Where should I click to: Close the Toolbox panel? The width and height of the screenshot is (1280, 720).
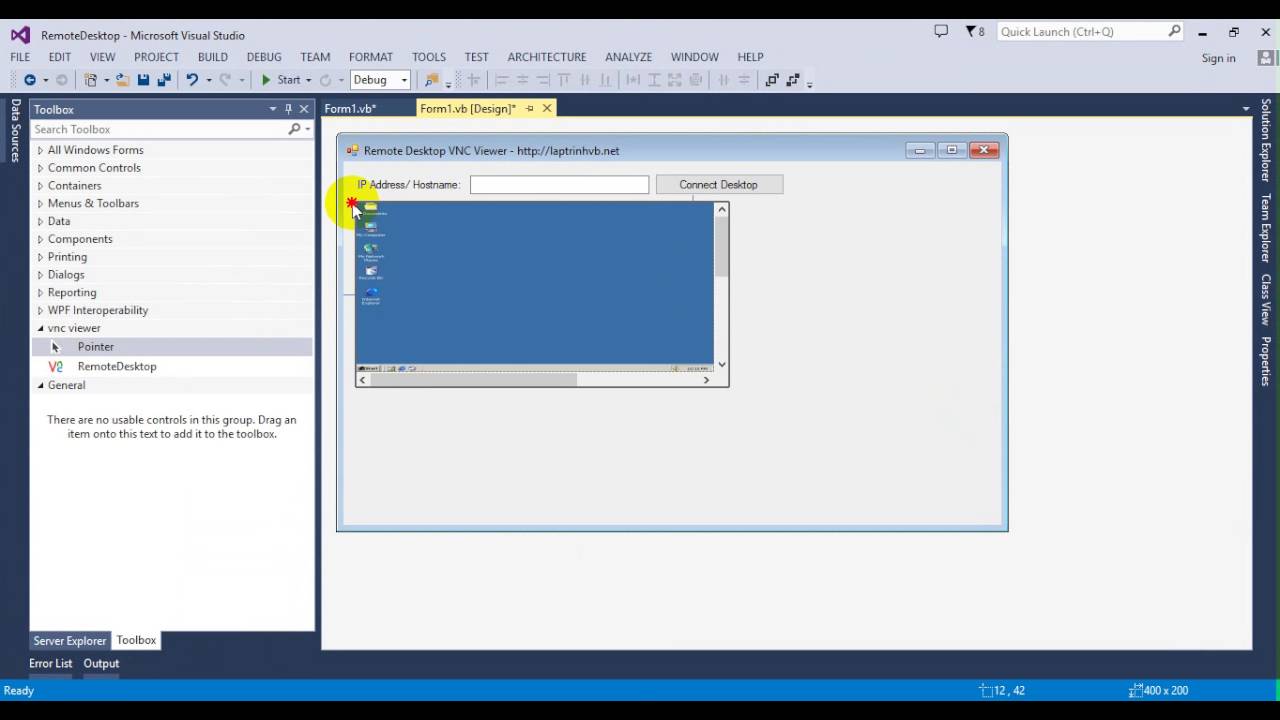coord(304,109)
